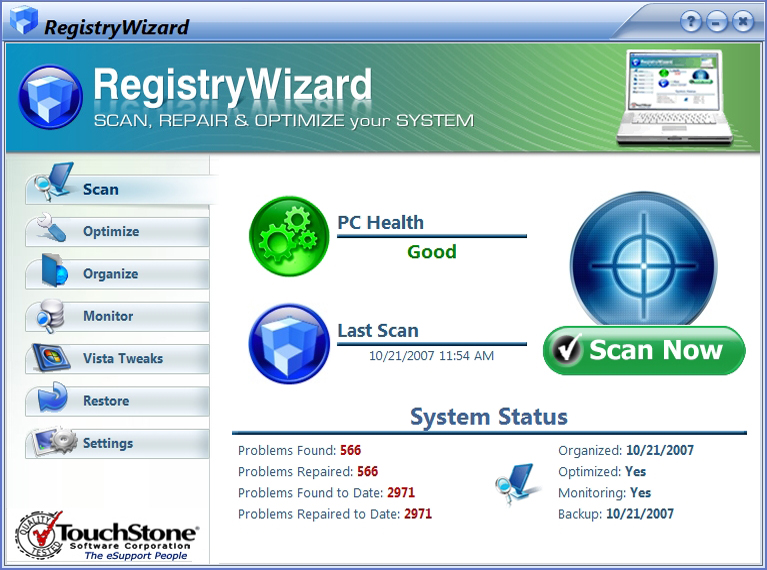
Task: Click Optimized: Yes
Action: pos(602,472)
